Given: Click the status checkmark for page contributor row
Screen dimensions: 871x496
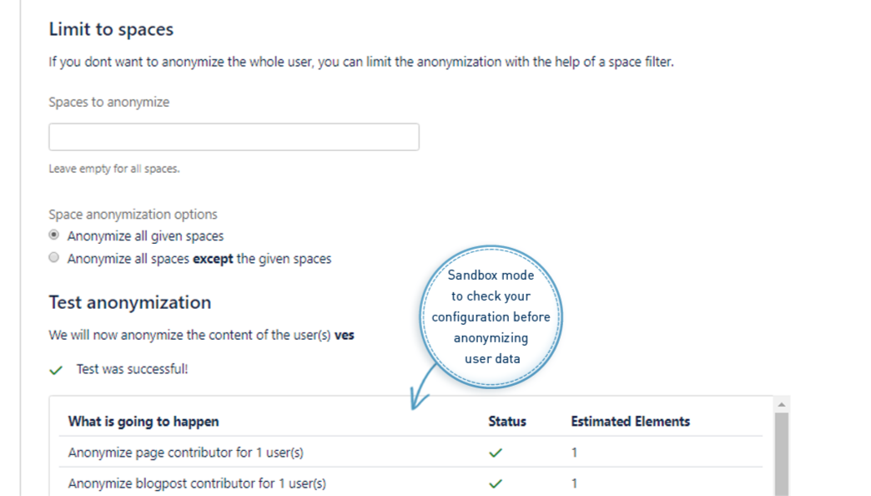Looking at the screenshot, I should coord(496,453).
